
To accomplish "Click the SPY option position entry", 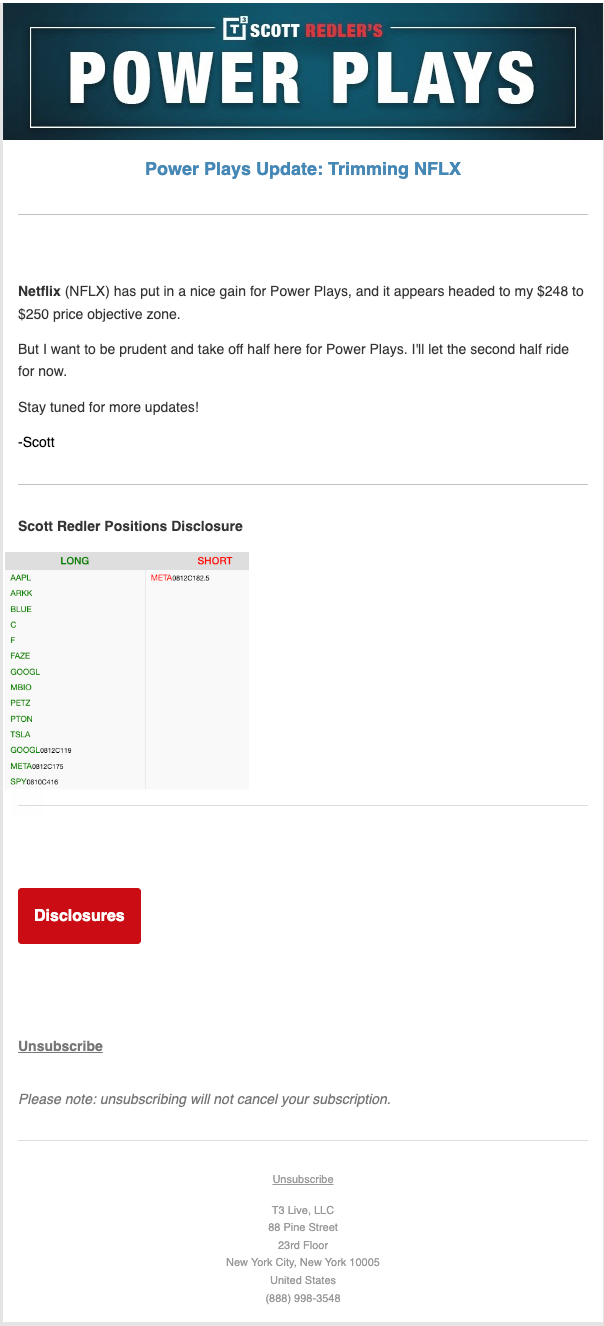I will click(x=34, y=781).
